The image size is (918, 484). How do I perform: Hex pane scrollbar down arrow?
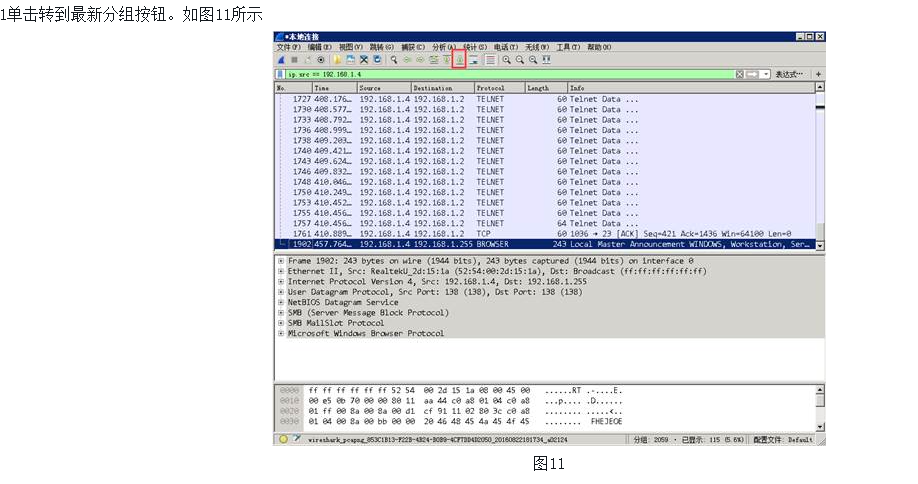820,427
